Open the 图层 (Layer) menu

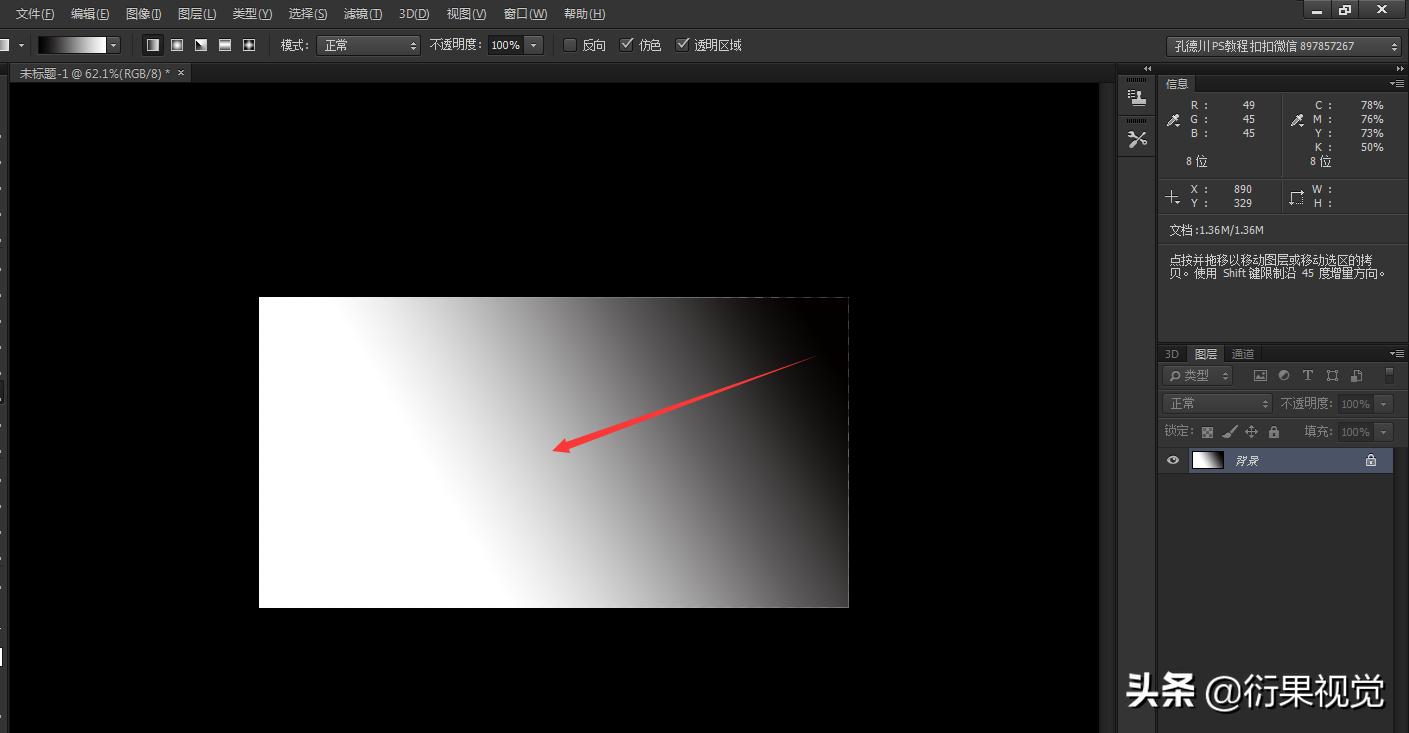pos(196,13)
